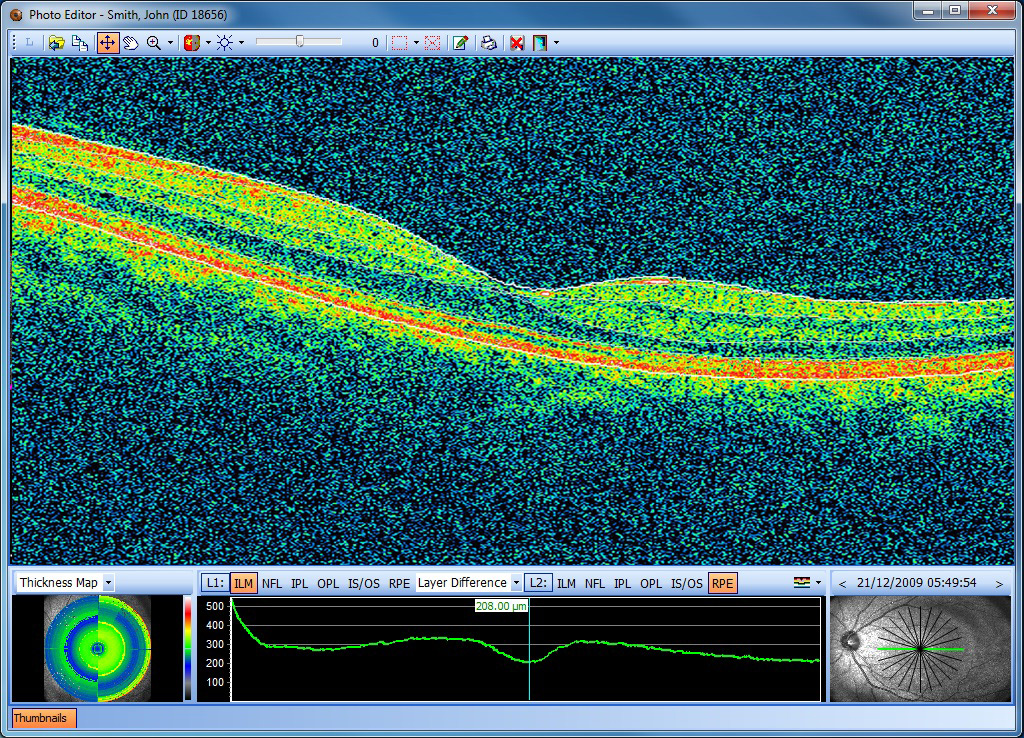Click the red X delete icon
The width and height of the screenshot is (1024, 738).
pyautogui.click(x=517, y=43)
